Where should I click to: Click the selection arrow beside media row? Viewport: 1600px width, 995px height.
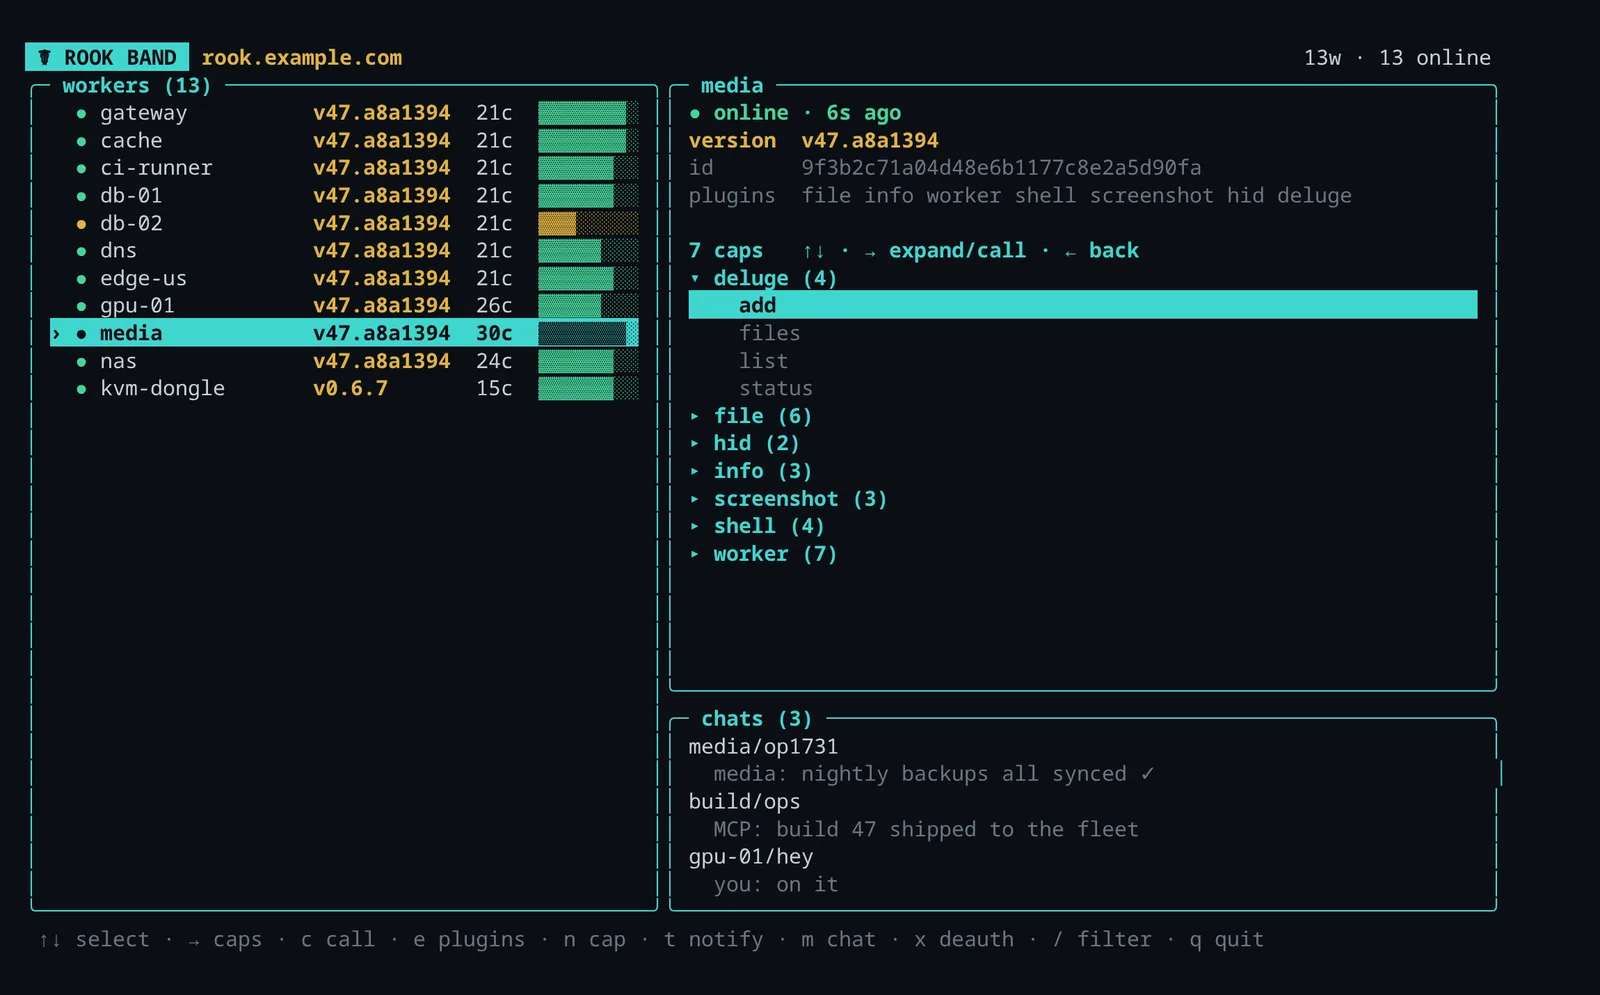pos(56,334)
